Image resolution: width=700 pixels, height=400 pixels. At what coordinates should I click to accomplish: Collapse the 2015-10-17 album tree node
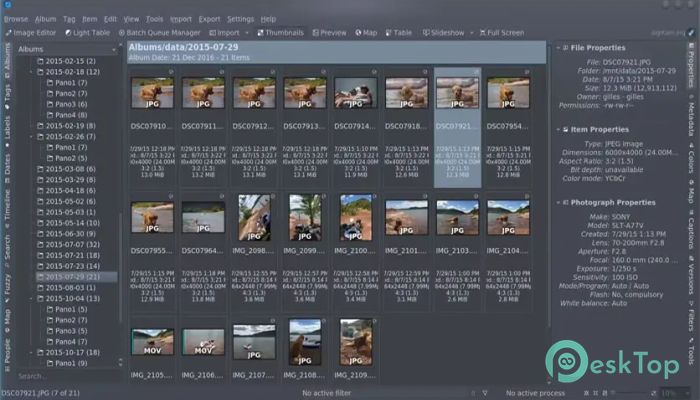pos(31,353)
